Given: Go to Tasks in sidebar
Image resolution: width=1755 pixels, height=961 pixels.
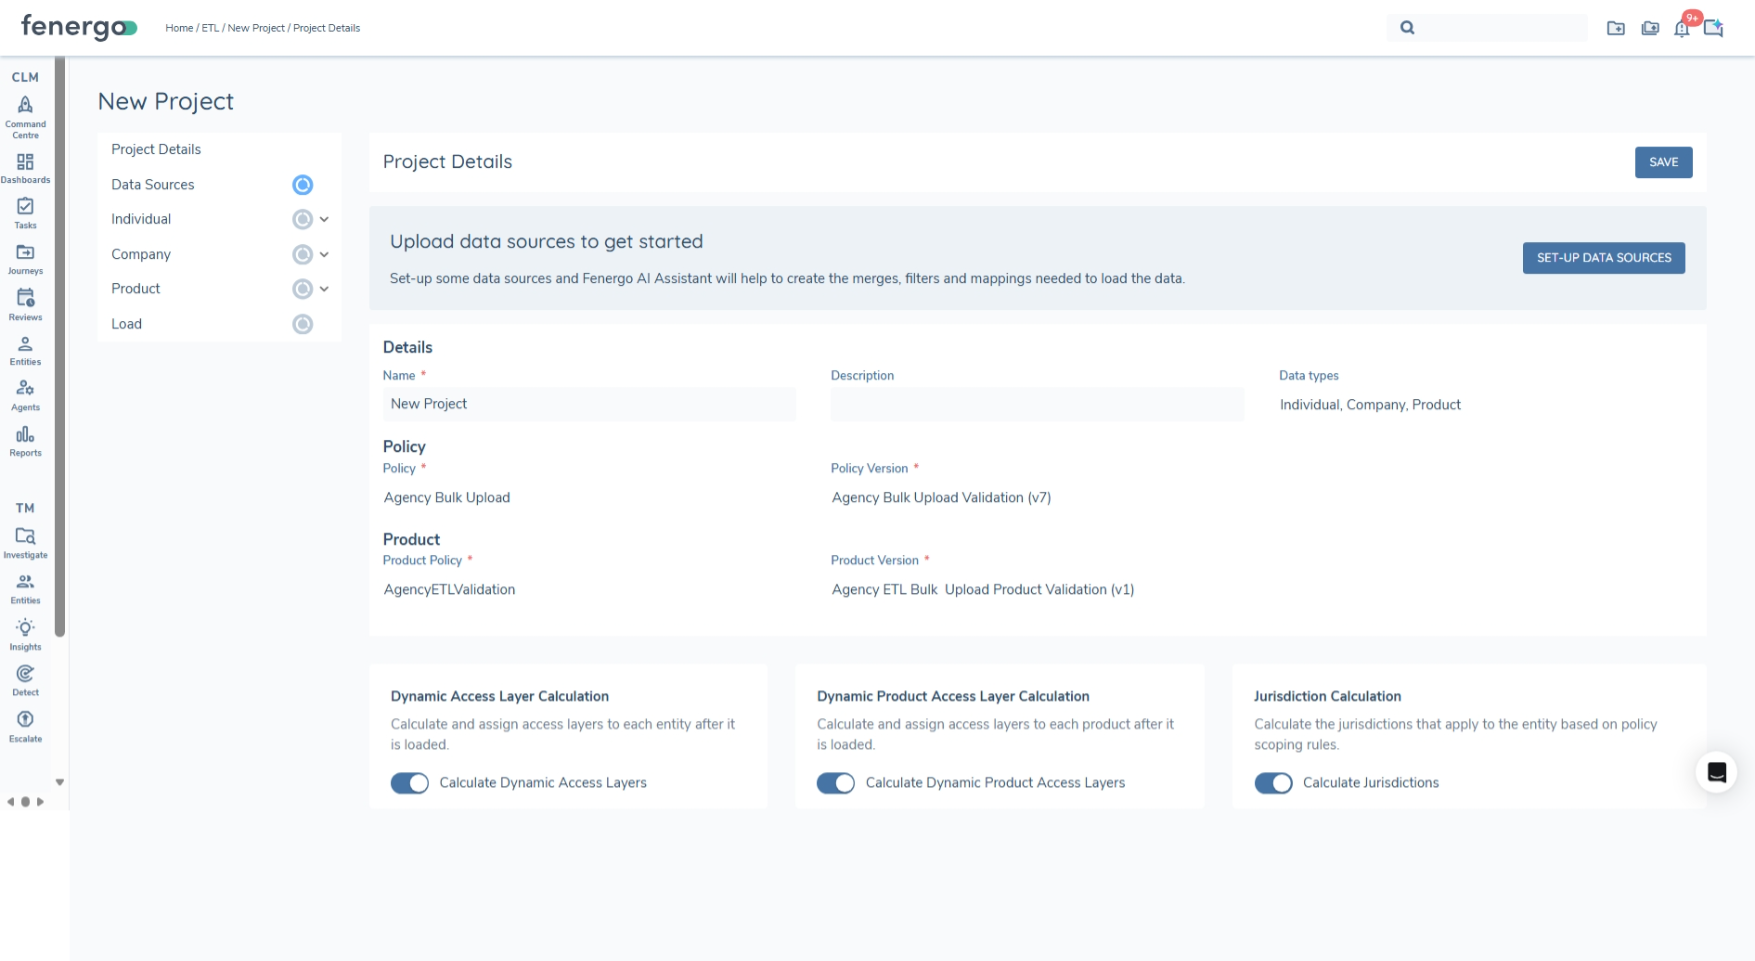Looking at the screenshot, I should [x=25, y=208].
